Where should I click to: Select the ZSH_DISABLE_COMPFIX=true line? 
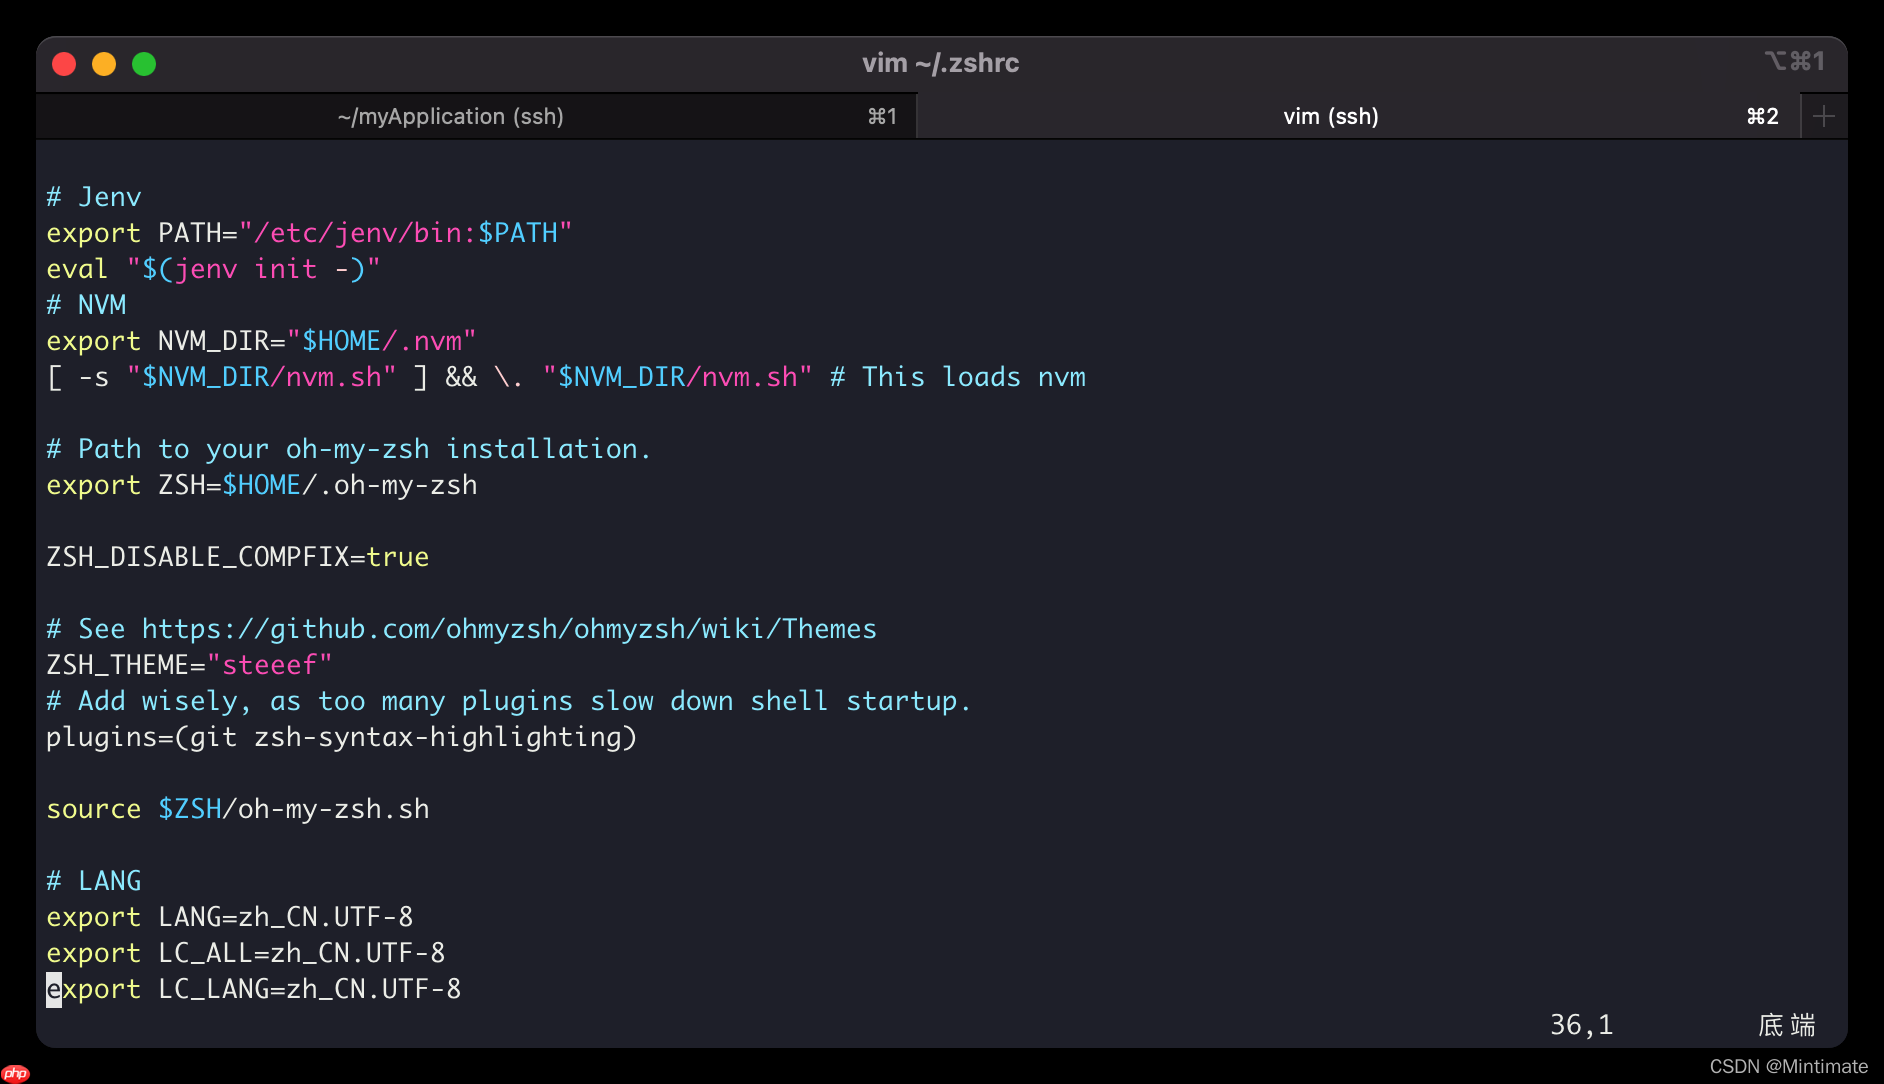[x=238, y=557]
